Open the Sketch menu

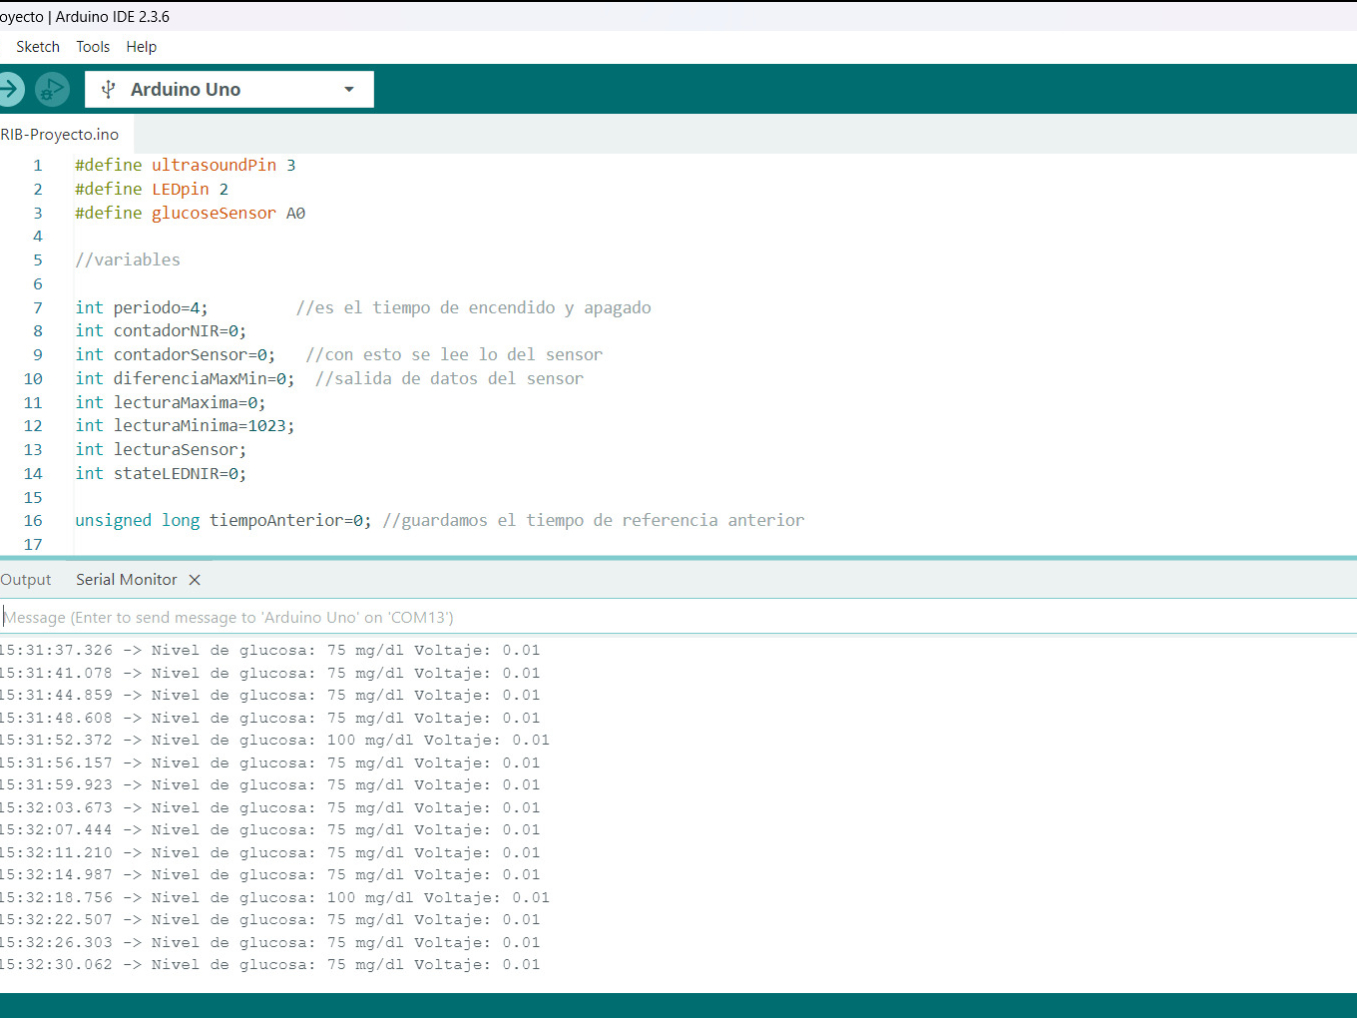(38, 47)
